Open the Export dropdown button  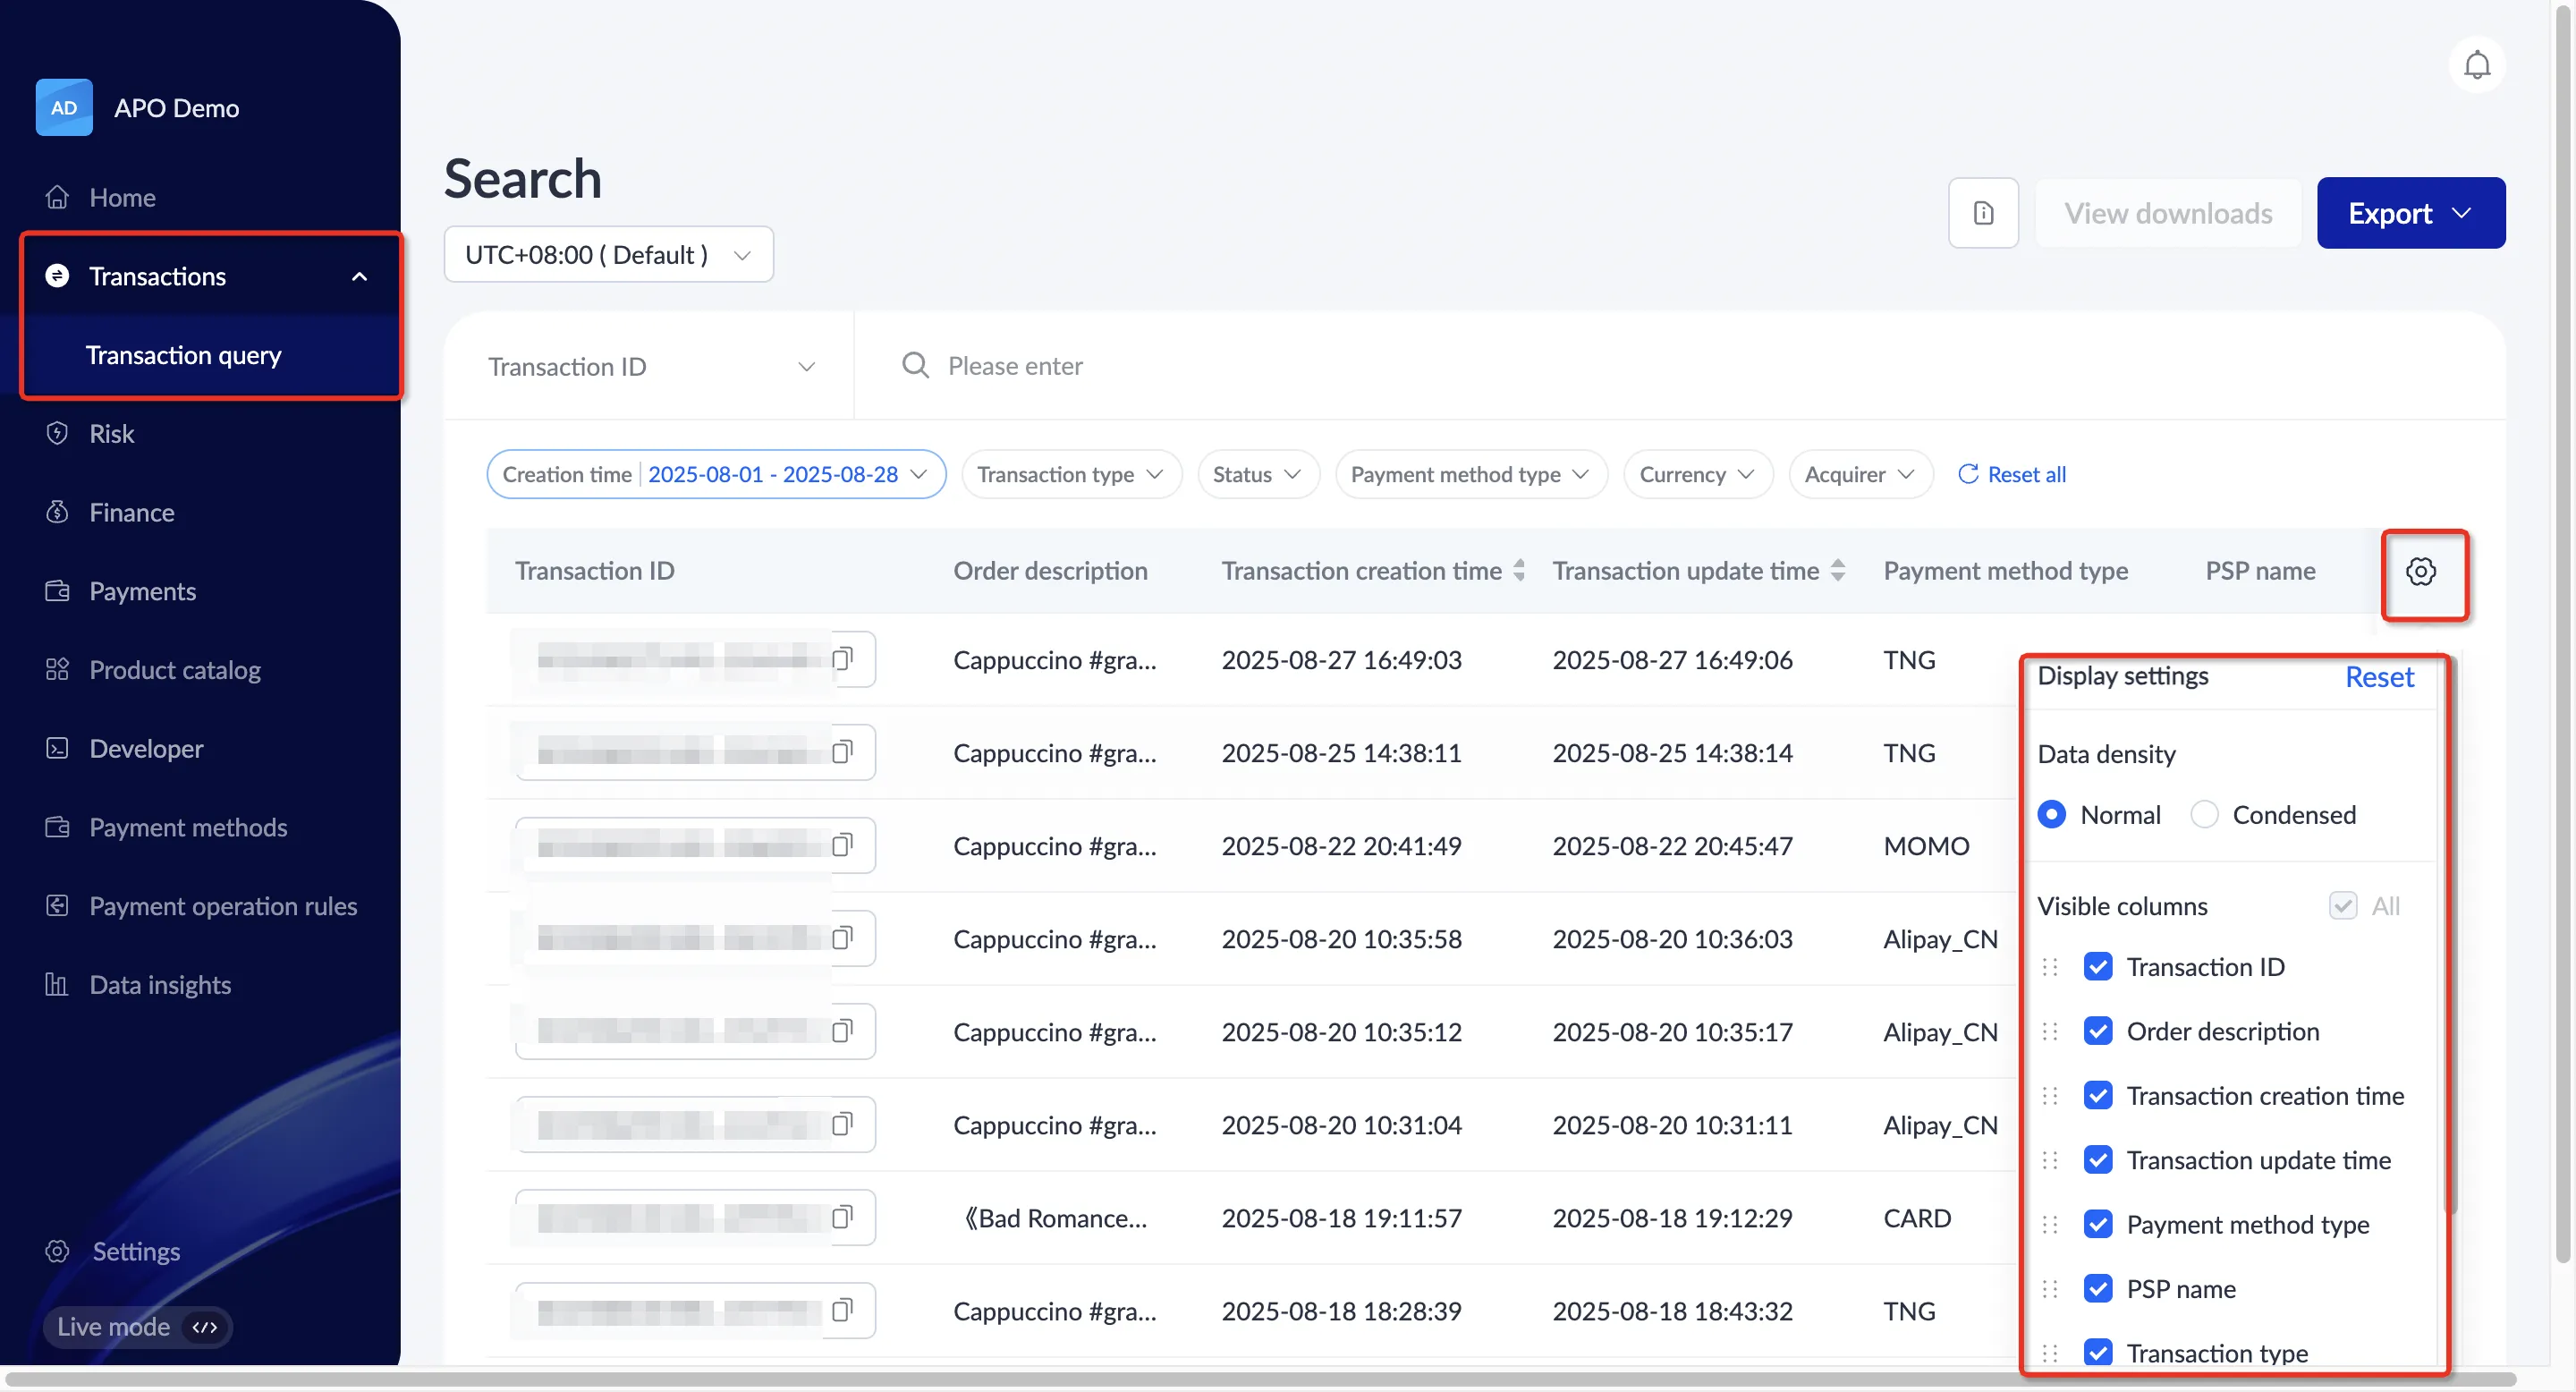click(2410, 213)
